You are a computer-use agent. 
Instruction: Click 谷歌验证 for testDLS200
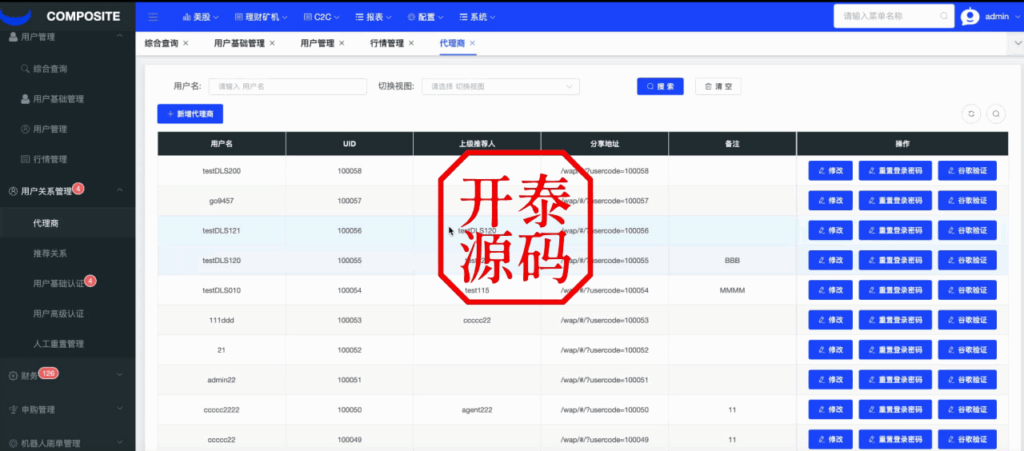point(967,171)
